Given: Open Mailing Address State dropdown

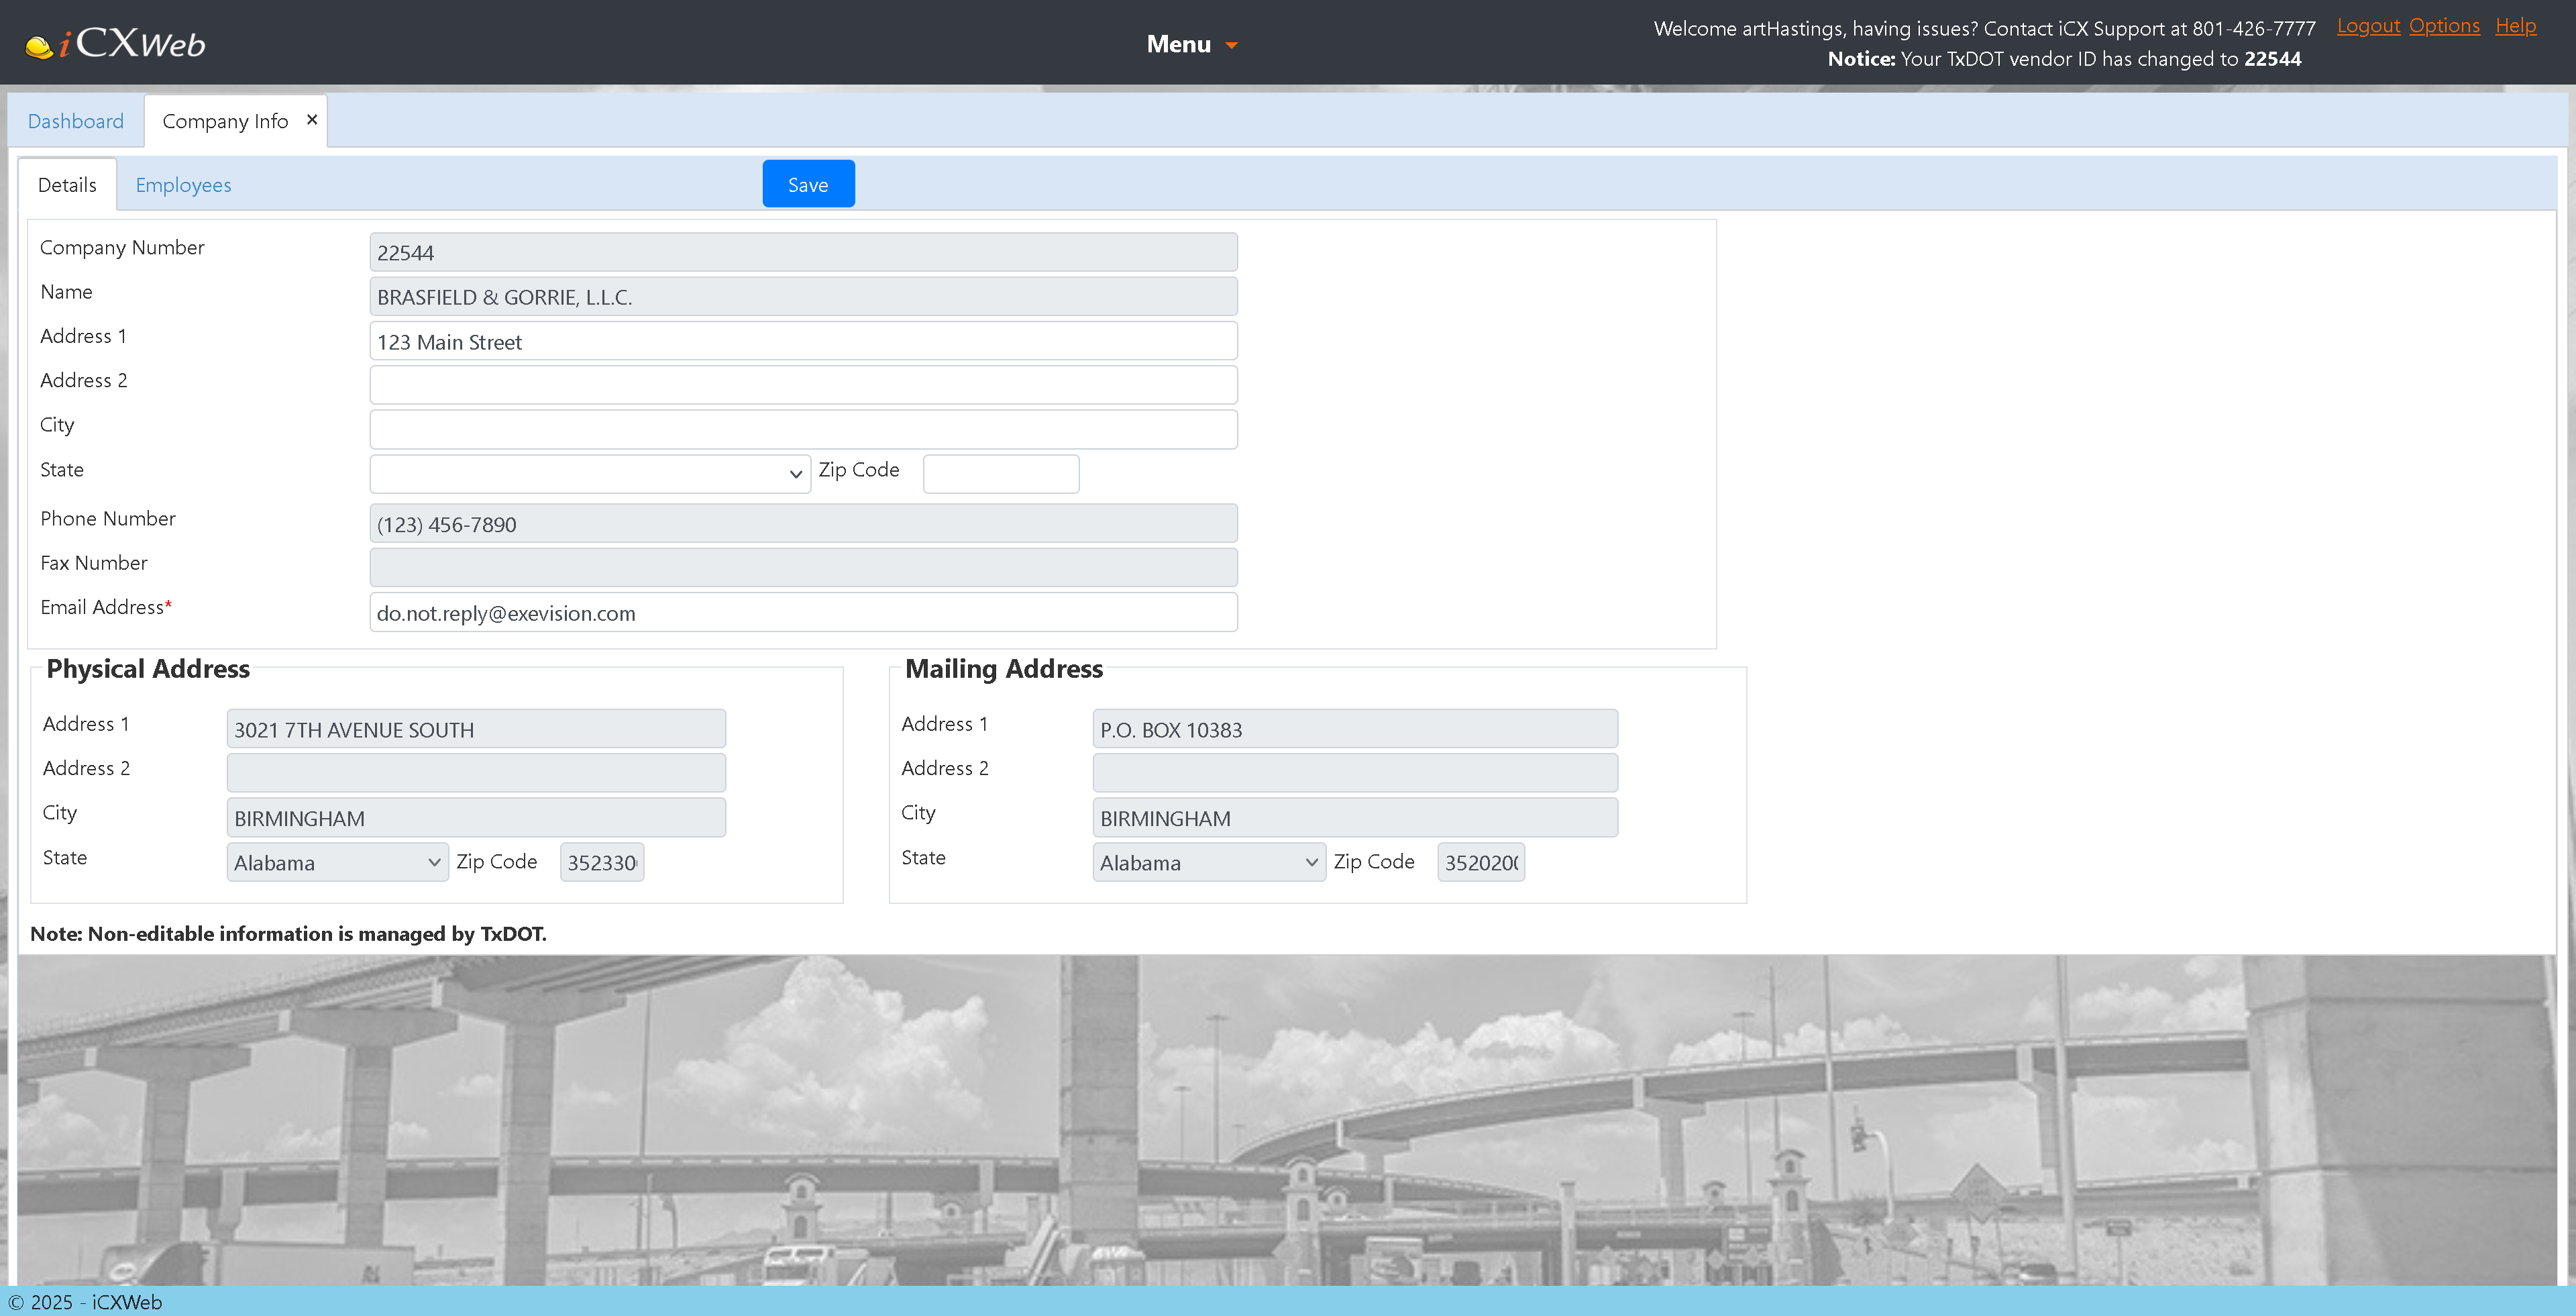Looking at the screenshot, I should [x=1209, y=862].
